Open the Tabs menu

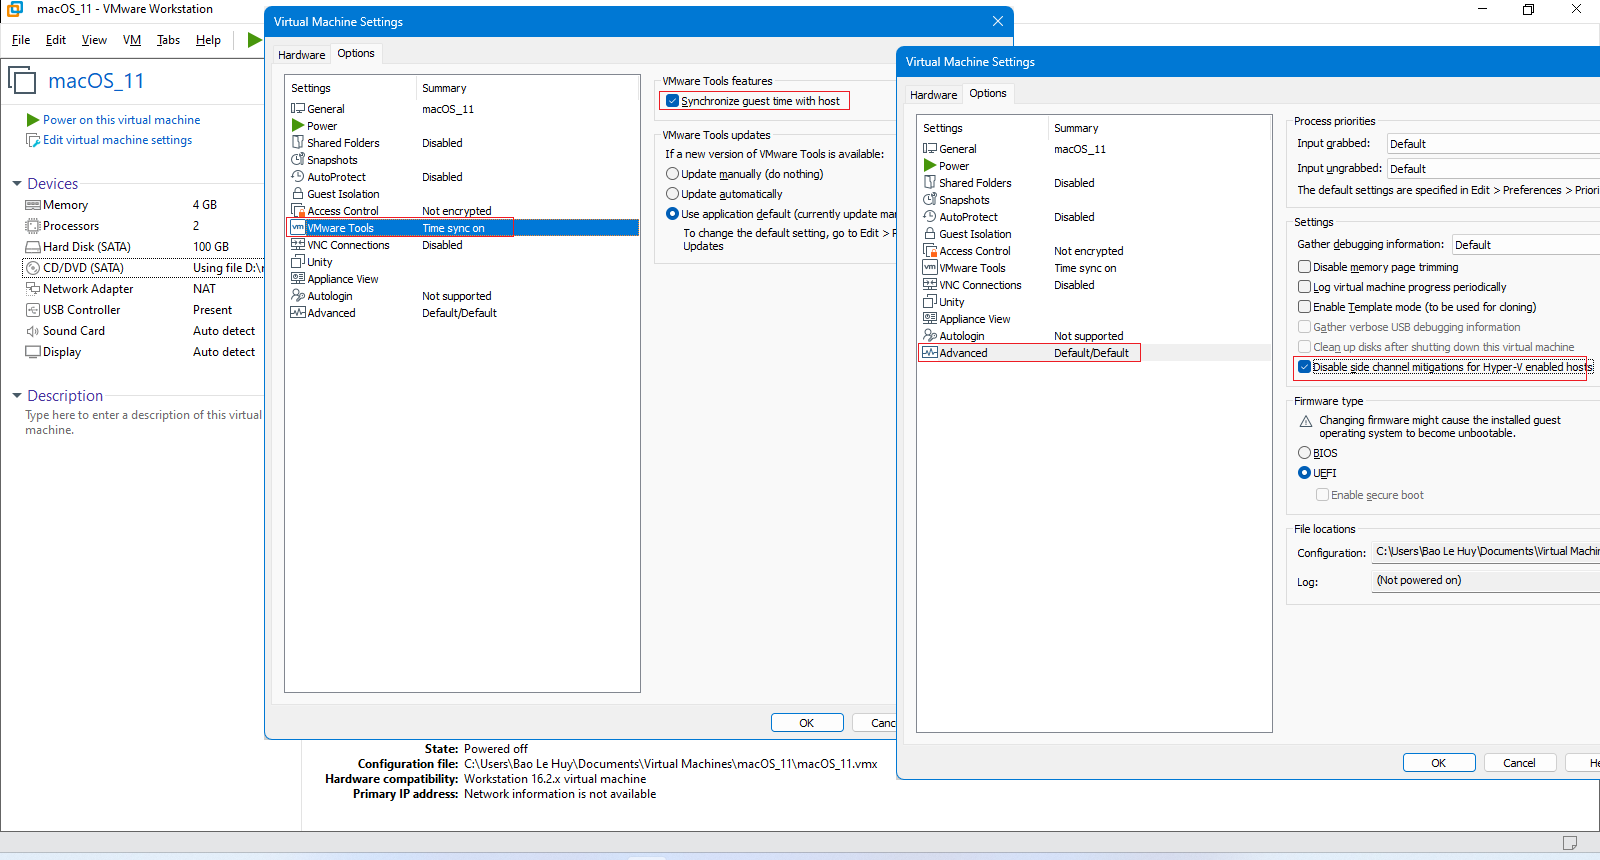168,40
